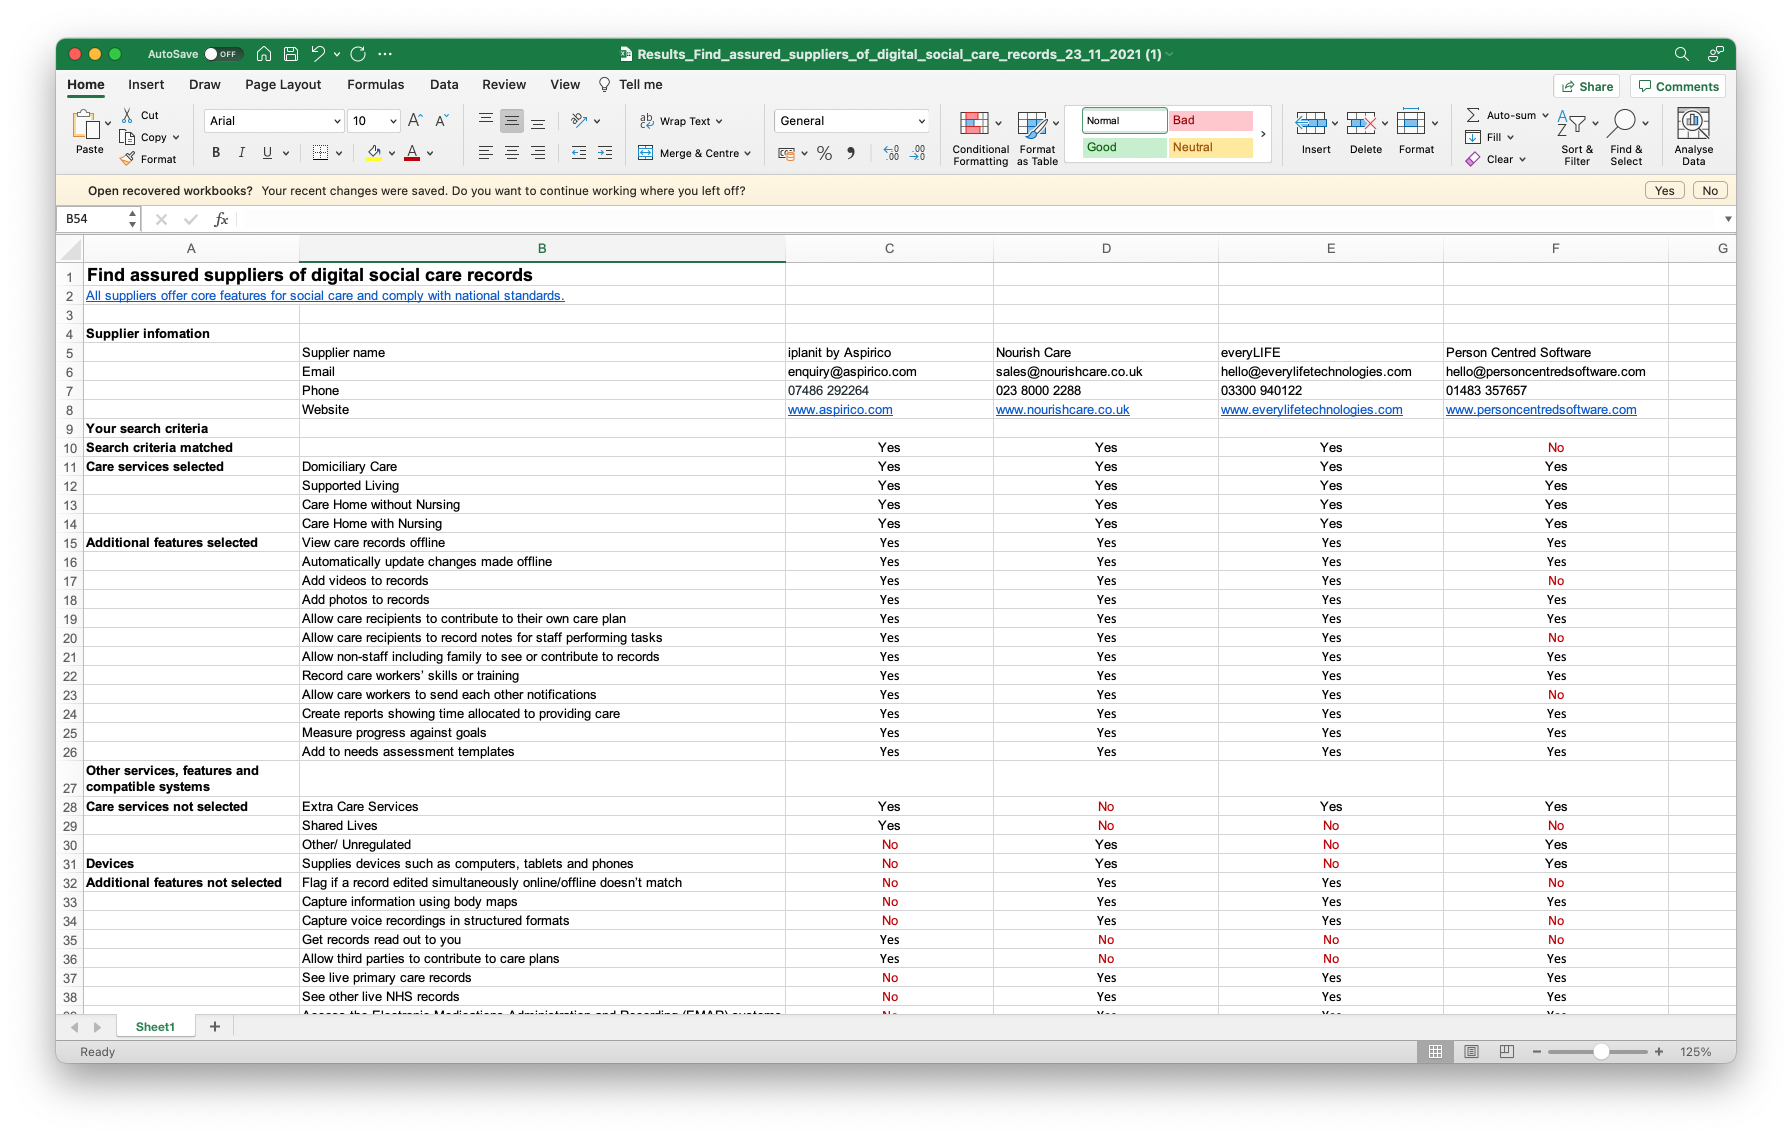Open the fill colour yellow swatch
The image size is (1792, 1137).
[x=374, y=153]
